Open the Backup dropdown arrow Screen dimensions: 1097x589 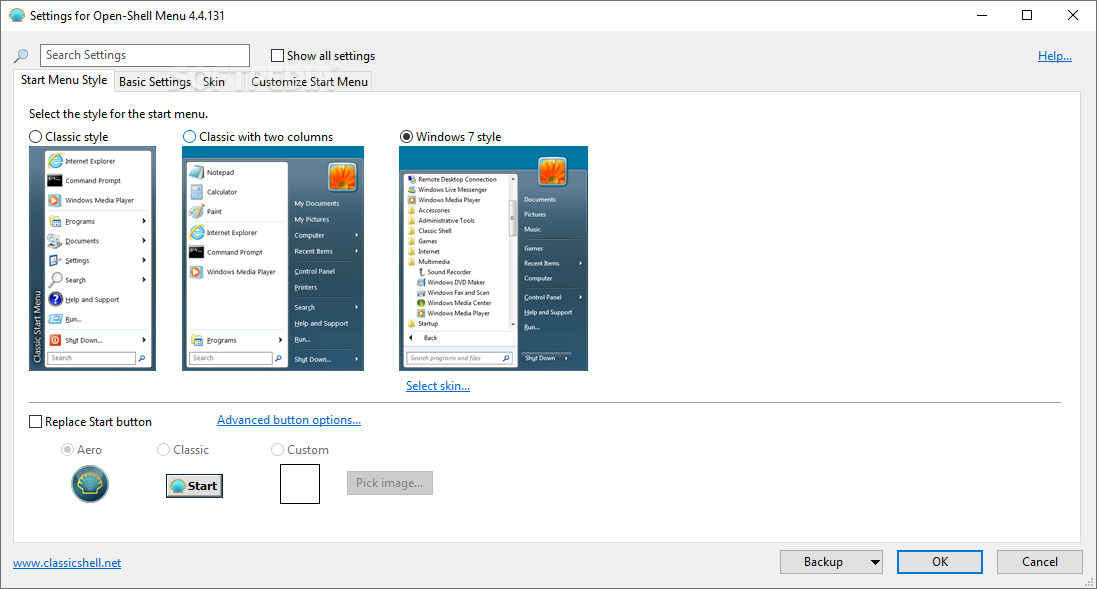coord(873,562)
